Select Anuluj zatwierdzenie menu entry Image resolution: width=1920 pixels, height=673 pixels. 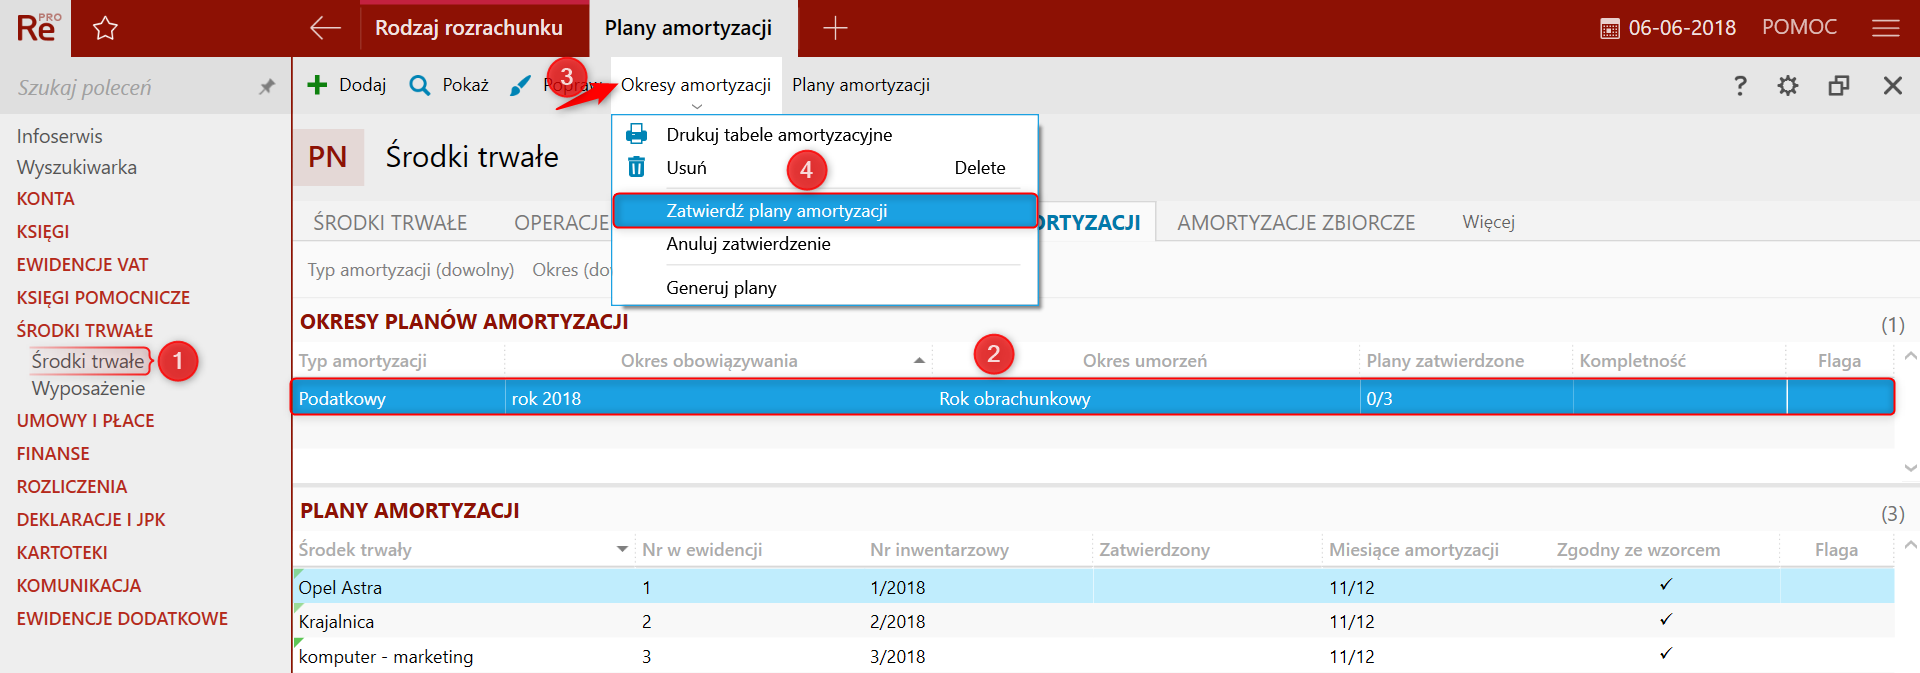[825, 244]
